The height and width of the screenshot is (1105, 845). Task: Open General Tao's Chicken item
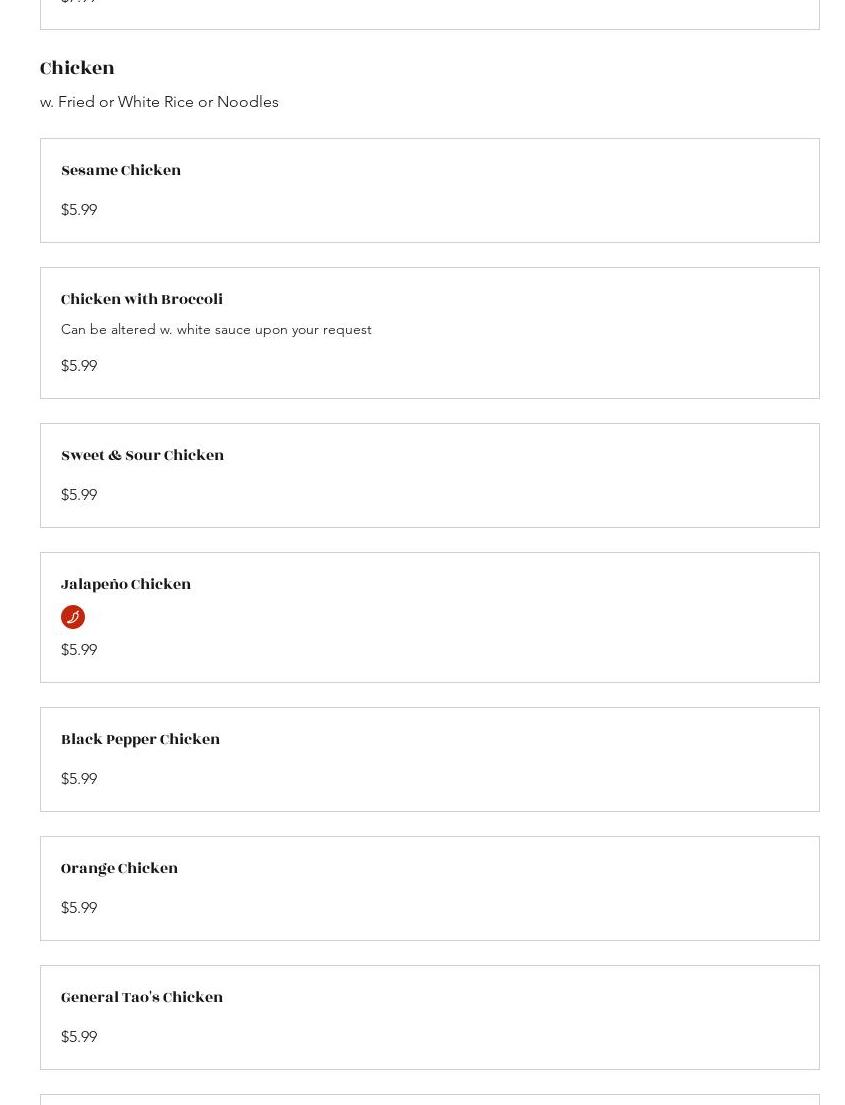coord(142,998)
